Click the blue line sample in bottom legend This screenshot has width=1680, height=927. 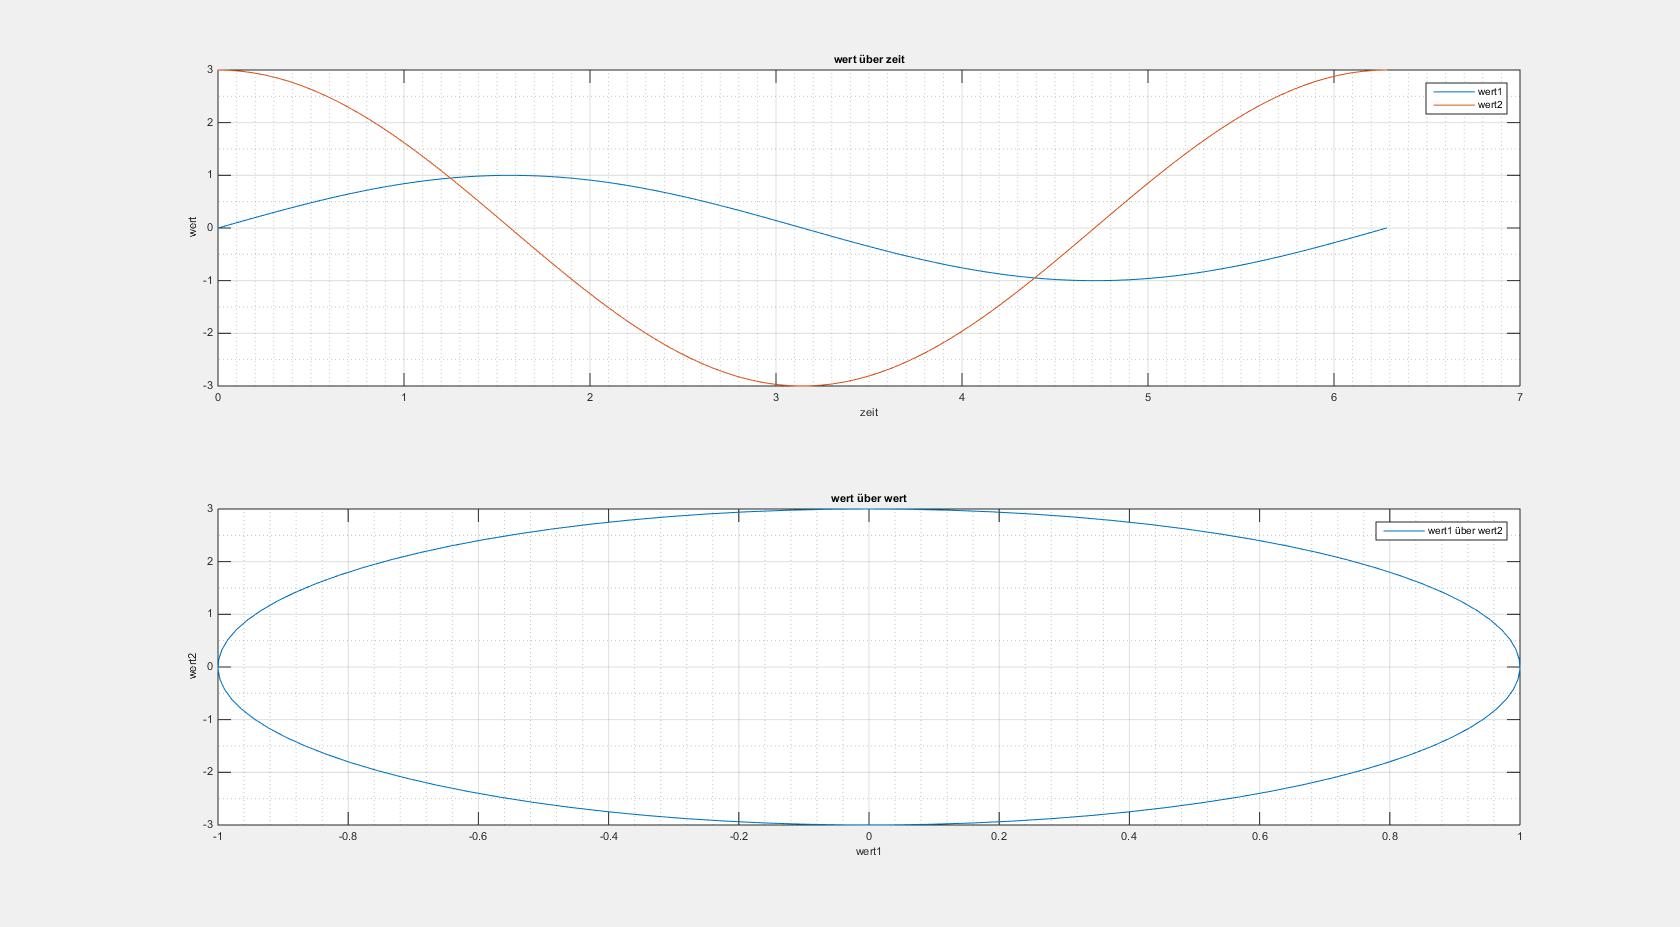(1403, 531)
